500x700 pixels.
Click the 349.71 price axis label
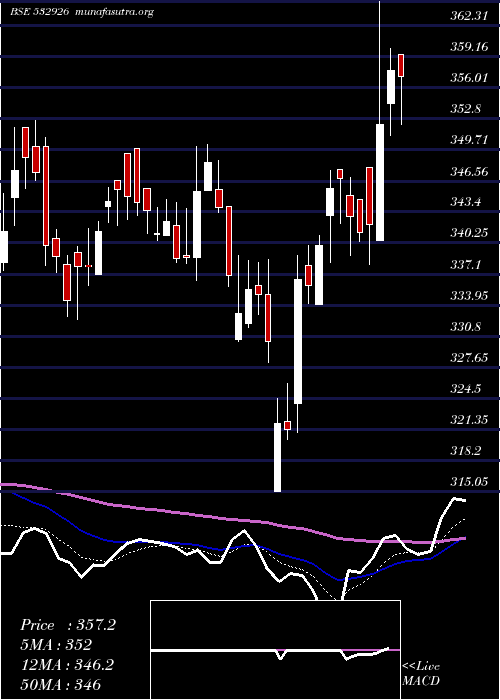(468, 140)
